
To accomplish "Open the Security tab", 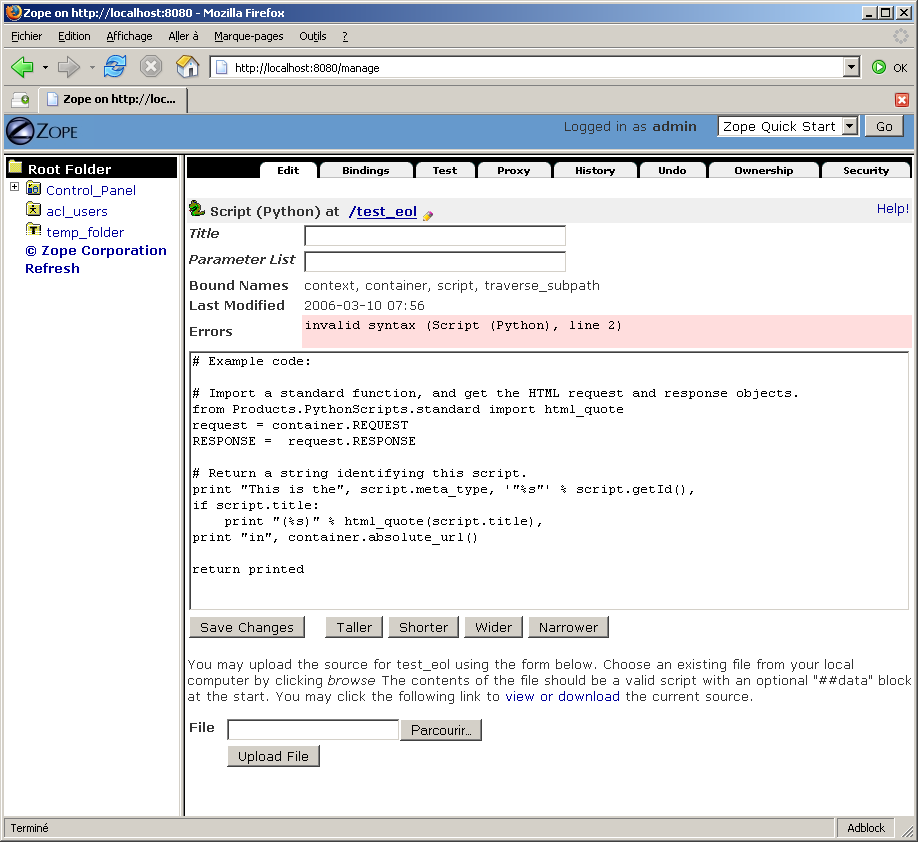I will click(x=865, y=170).
